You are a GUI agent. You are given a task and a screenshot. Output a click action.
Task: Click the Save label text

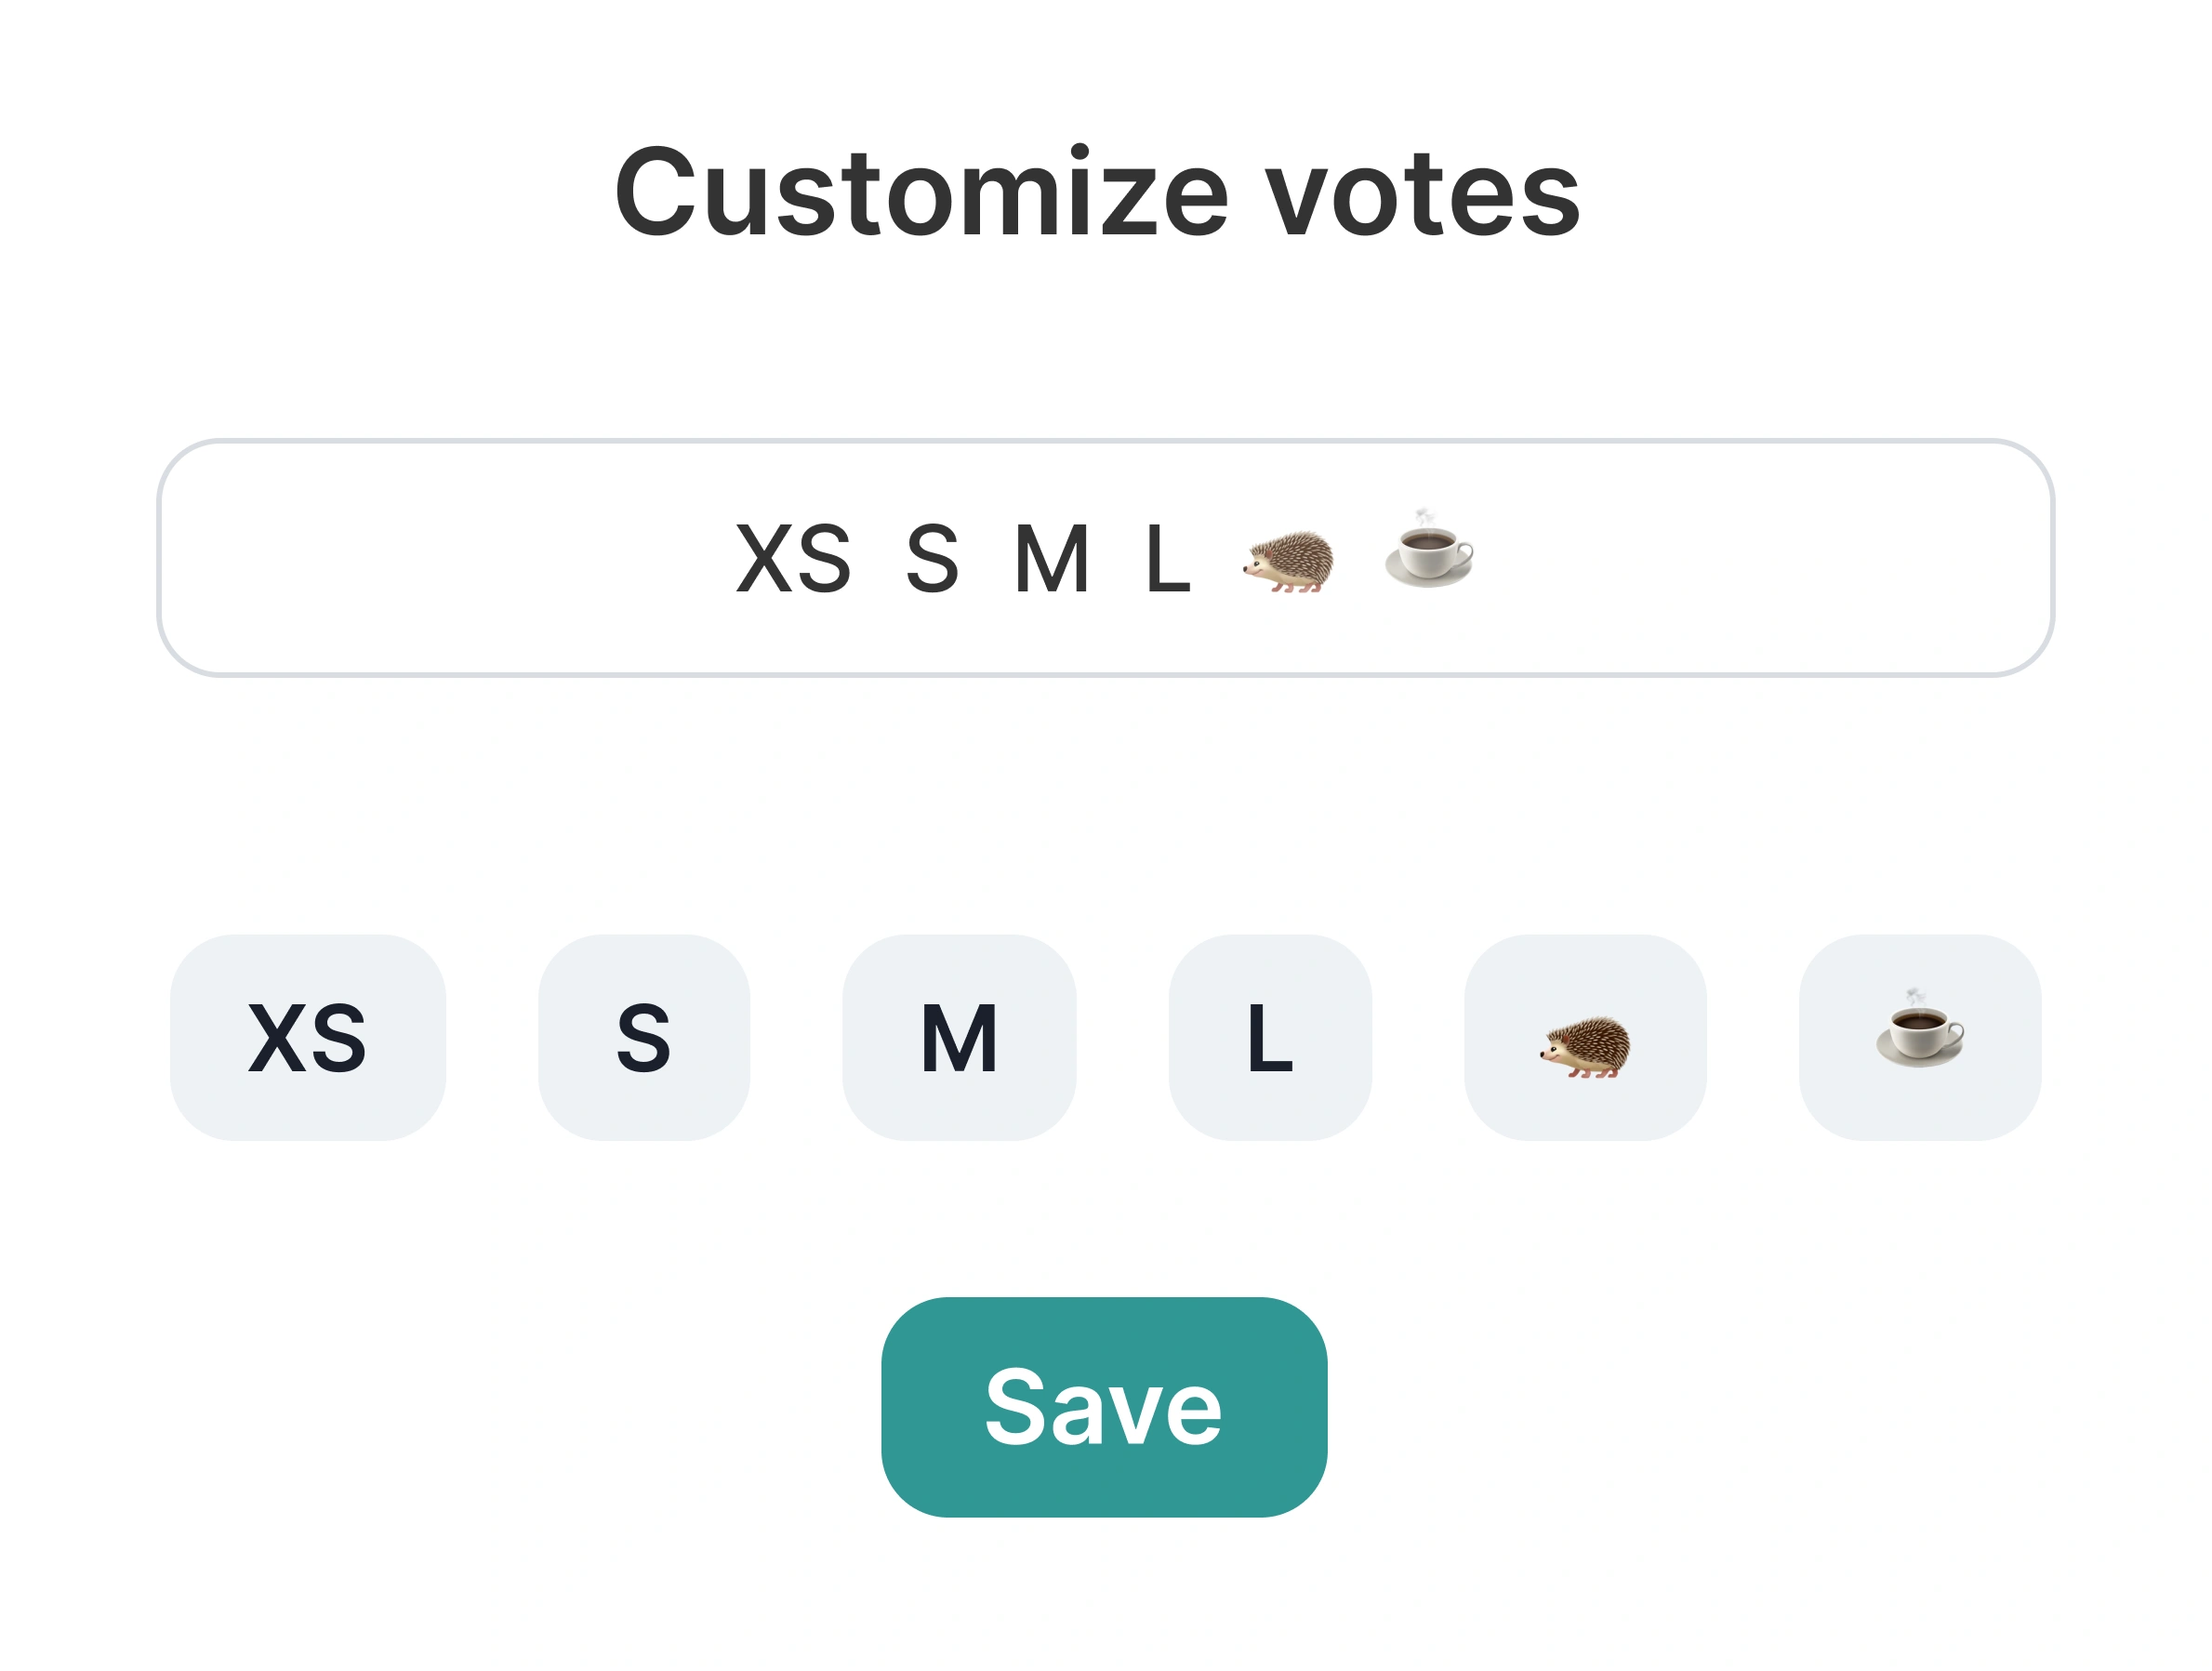click(x=1103, y=1409)
